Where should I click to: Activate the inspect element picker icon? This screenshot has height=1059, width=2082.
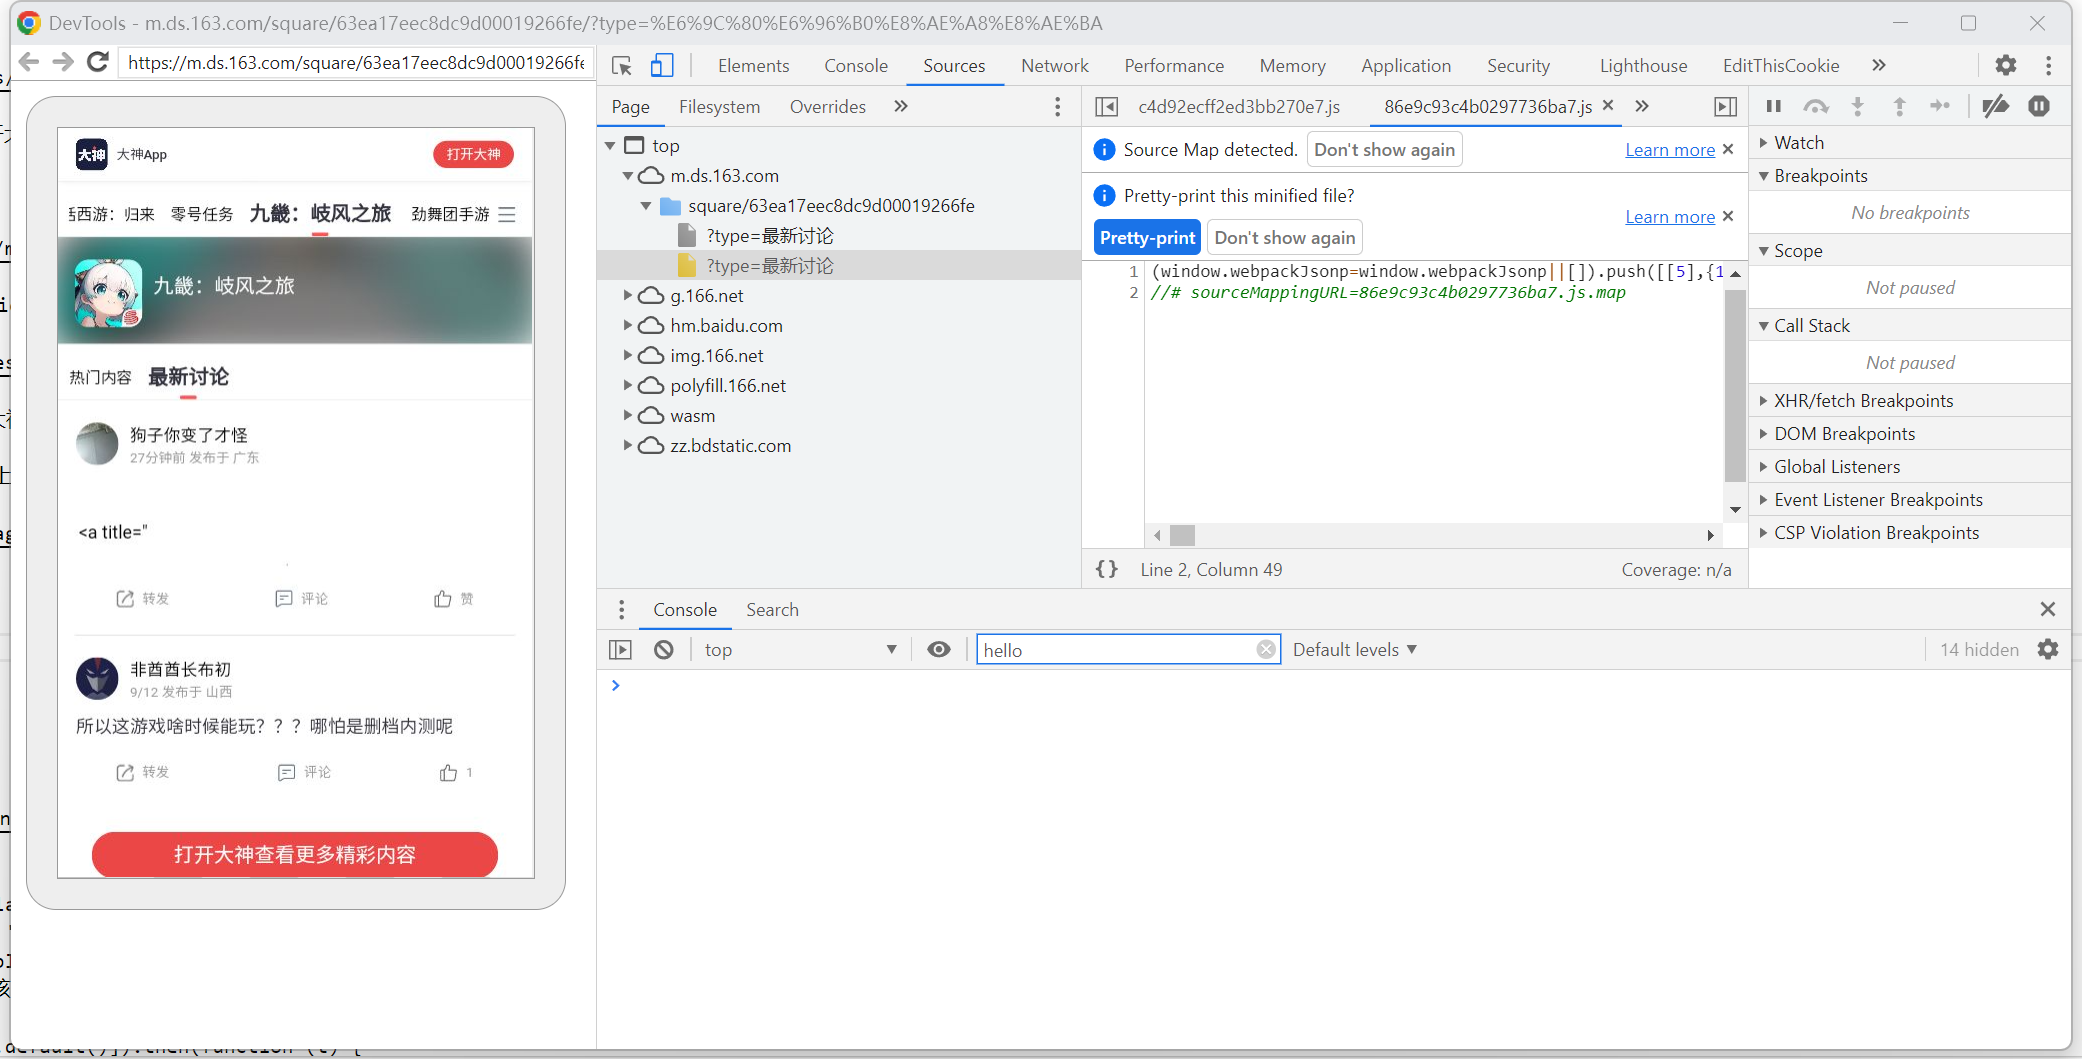coord(621,66)
